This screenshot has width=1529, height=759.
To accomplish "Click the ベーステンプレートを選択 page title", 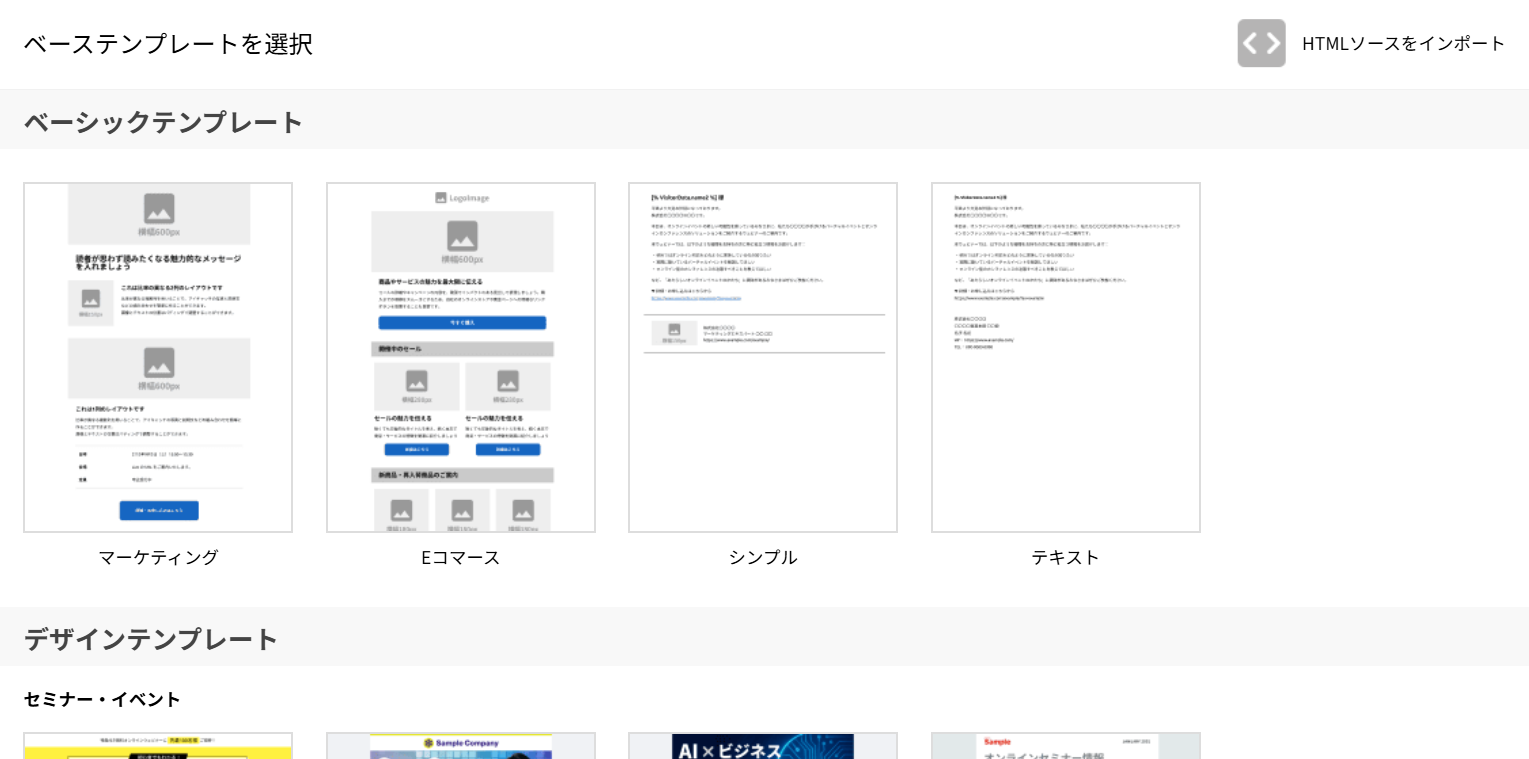I will [x=168, y=43].
